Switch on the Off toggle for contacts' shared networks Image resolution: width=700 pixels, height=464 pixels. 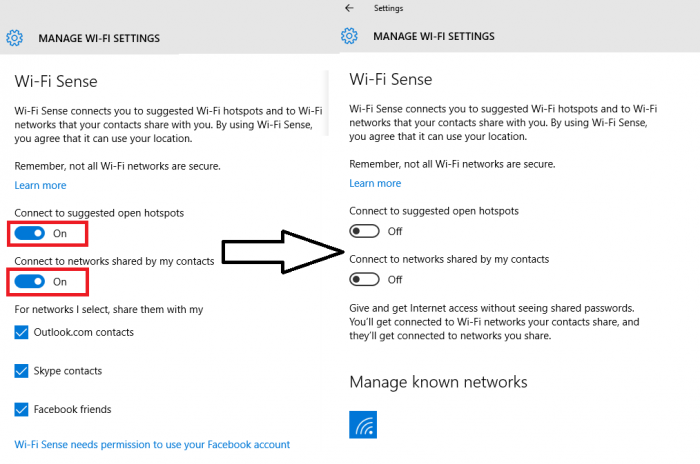click(x=365, y=279)
